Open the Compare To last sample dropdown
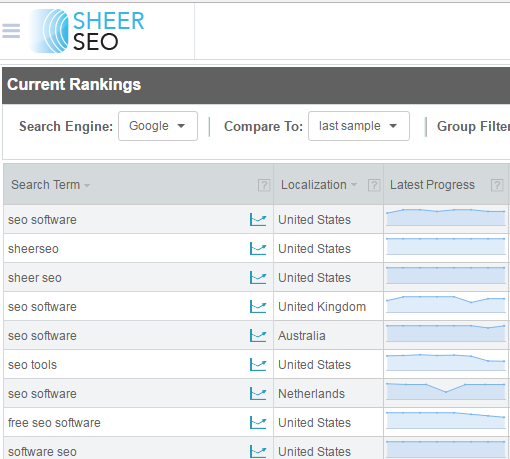Viewport: 510px width, 459px height. pyautogui.click(x=359, y=126)
